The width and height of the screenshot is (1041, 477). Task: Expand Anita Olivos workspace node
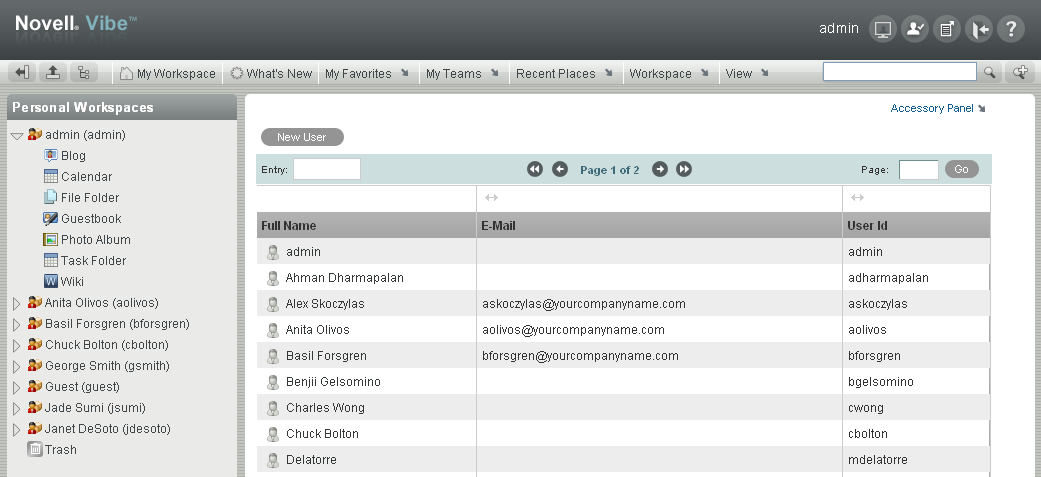click(x=17, y=303)
